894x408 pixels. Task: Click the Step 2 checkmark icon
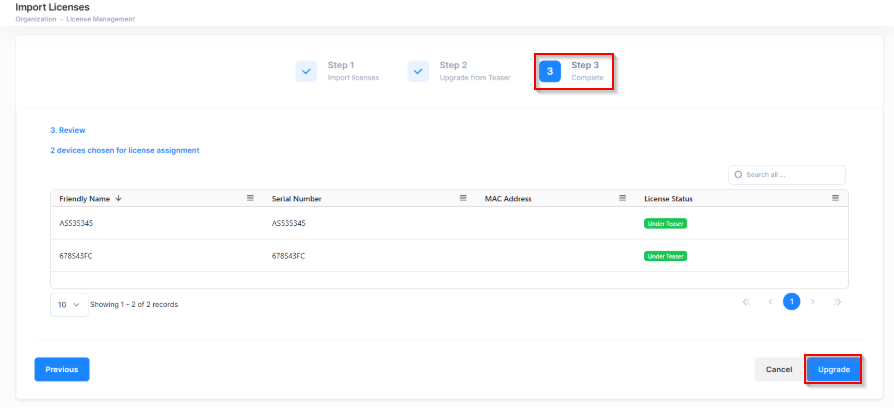click(x=418, y=71)
